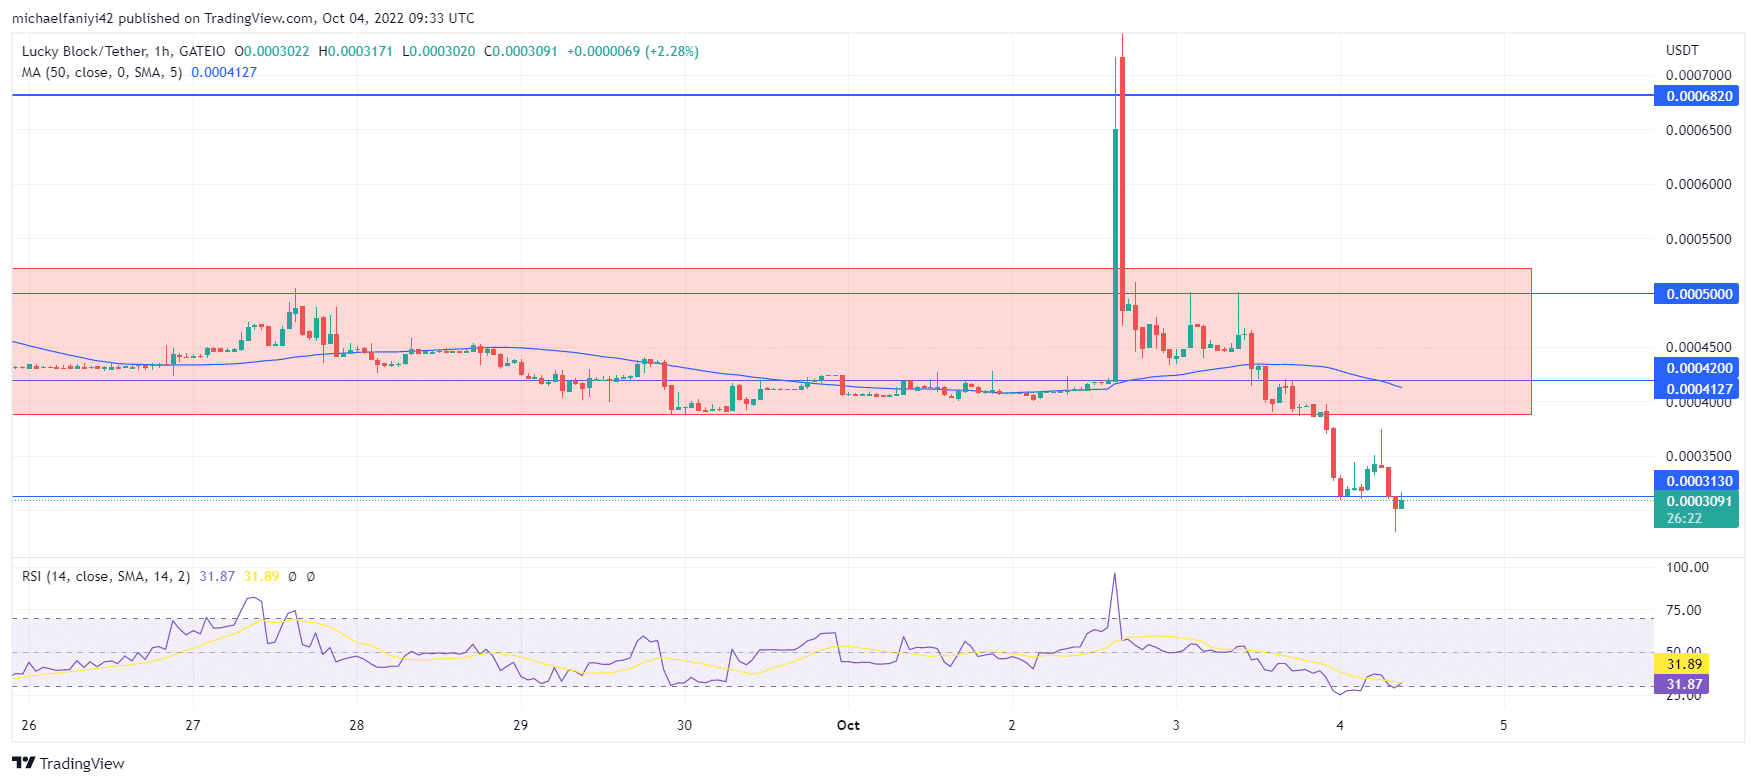Click the horizontal line at 0.0006820
Screen dimensions: 1757x784
[x=832, y=96]
